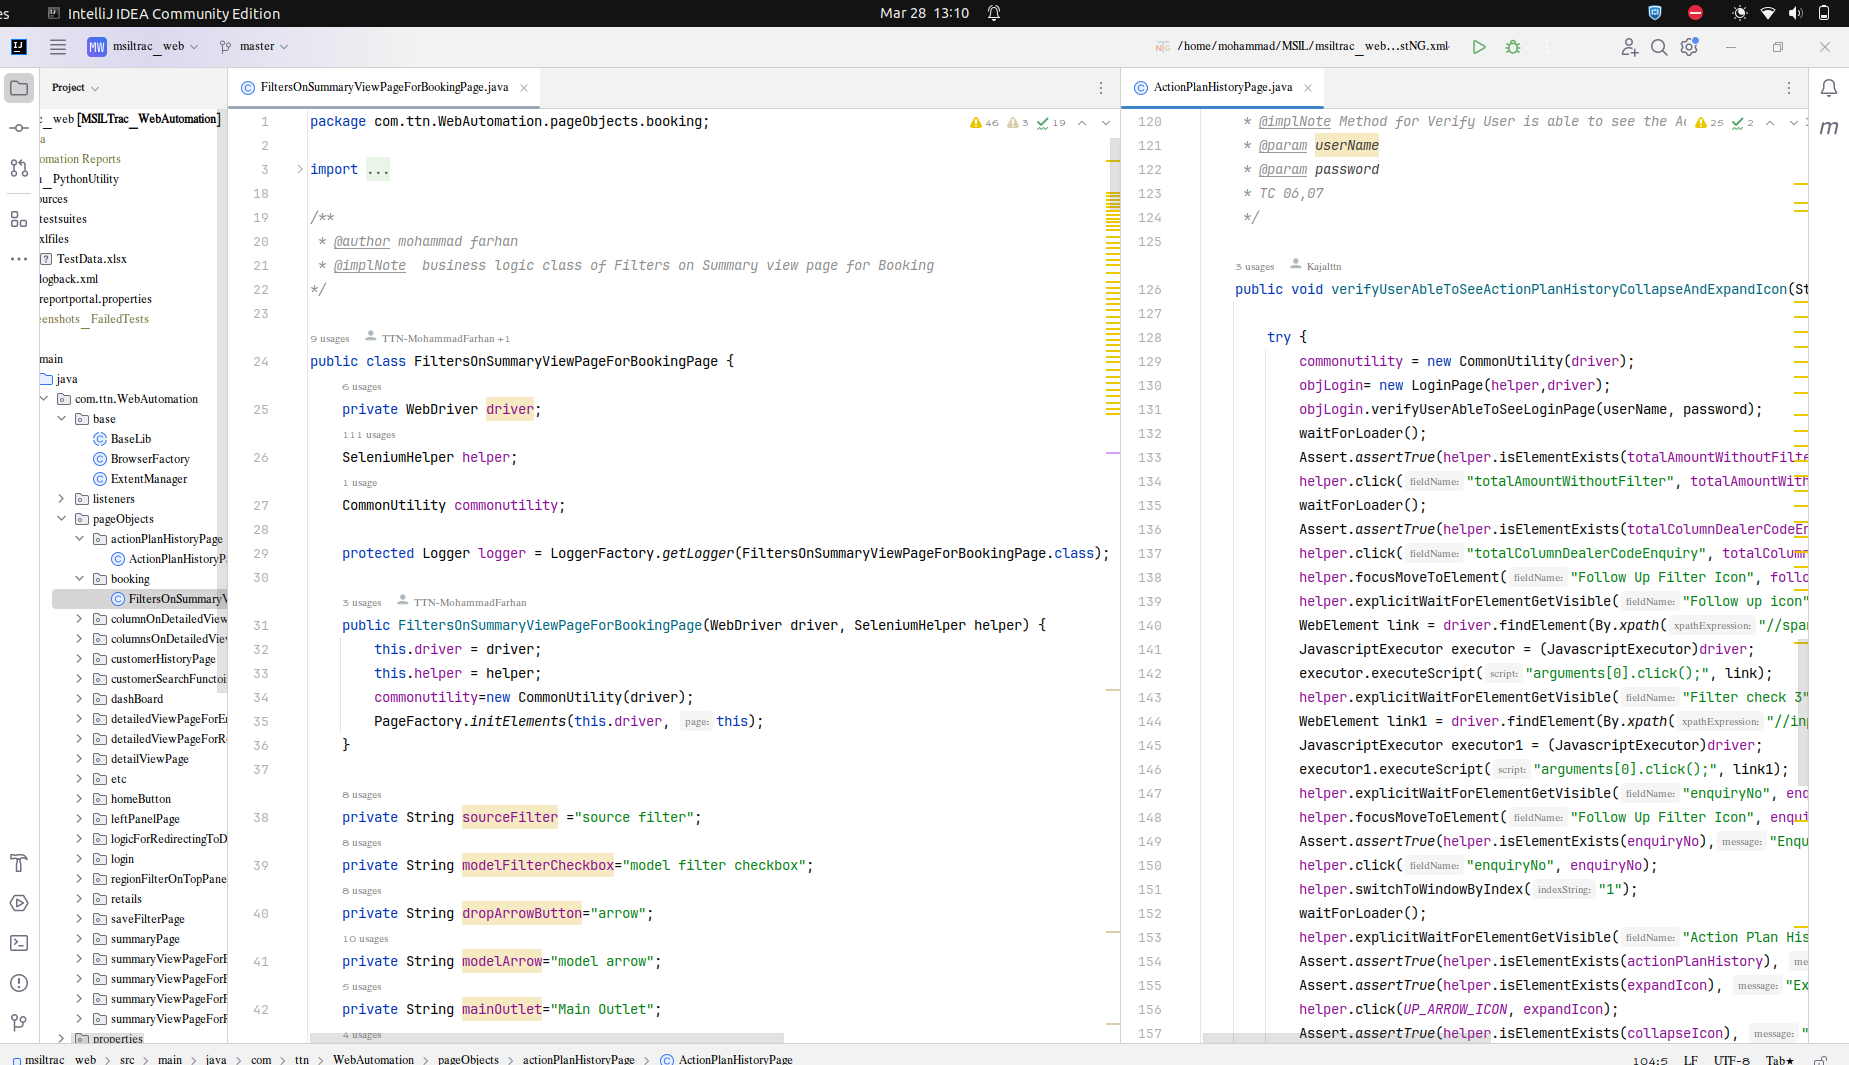
Task: Expand the dashBoard package
Action: pos(80,699)
